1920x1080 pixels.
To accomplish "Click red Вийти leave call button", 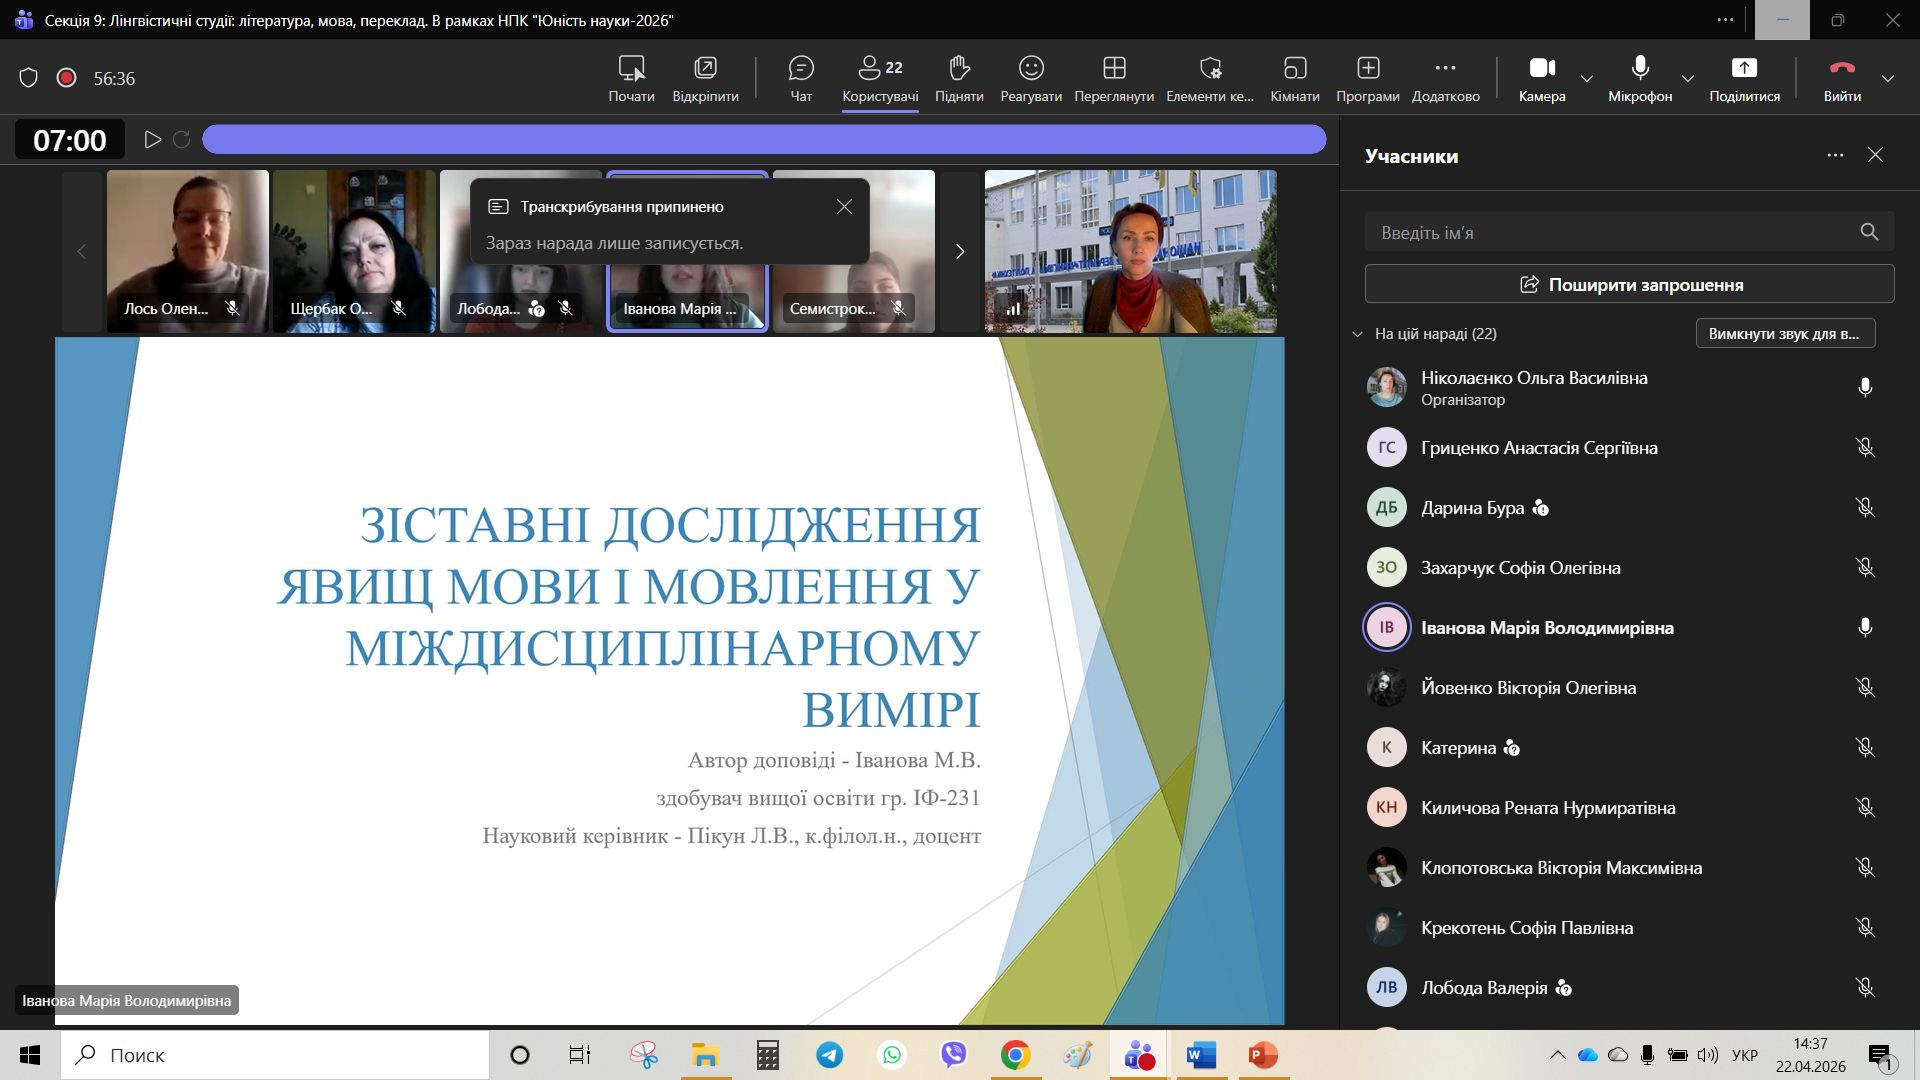I will click(x=1841, y=78).
